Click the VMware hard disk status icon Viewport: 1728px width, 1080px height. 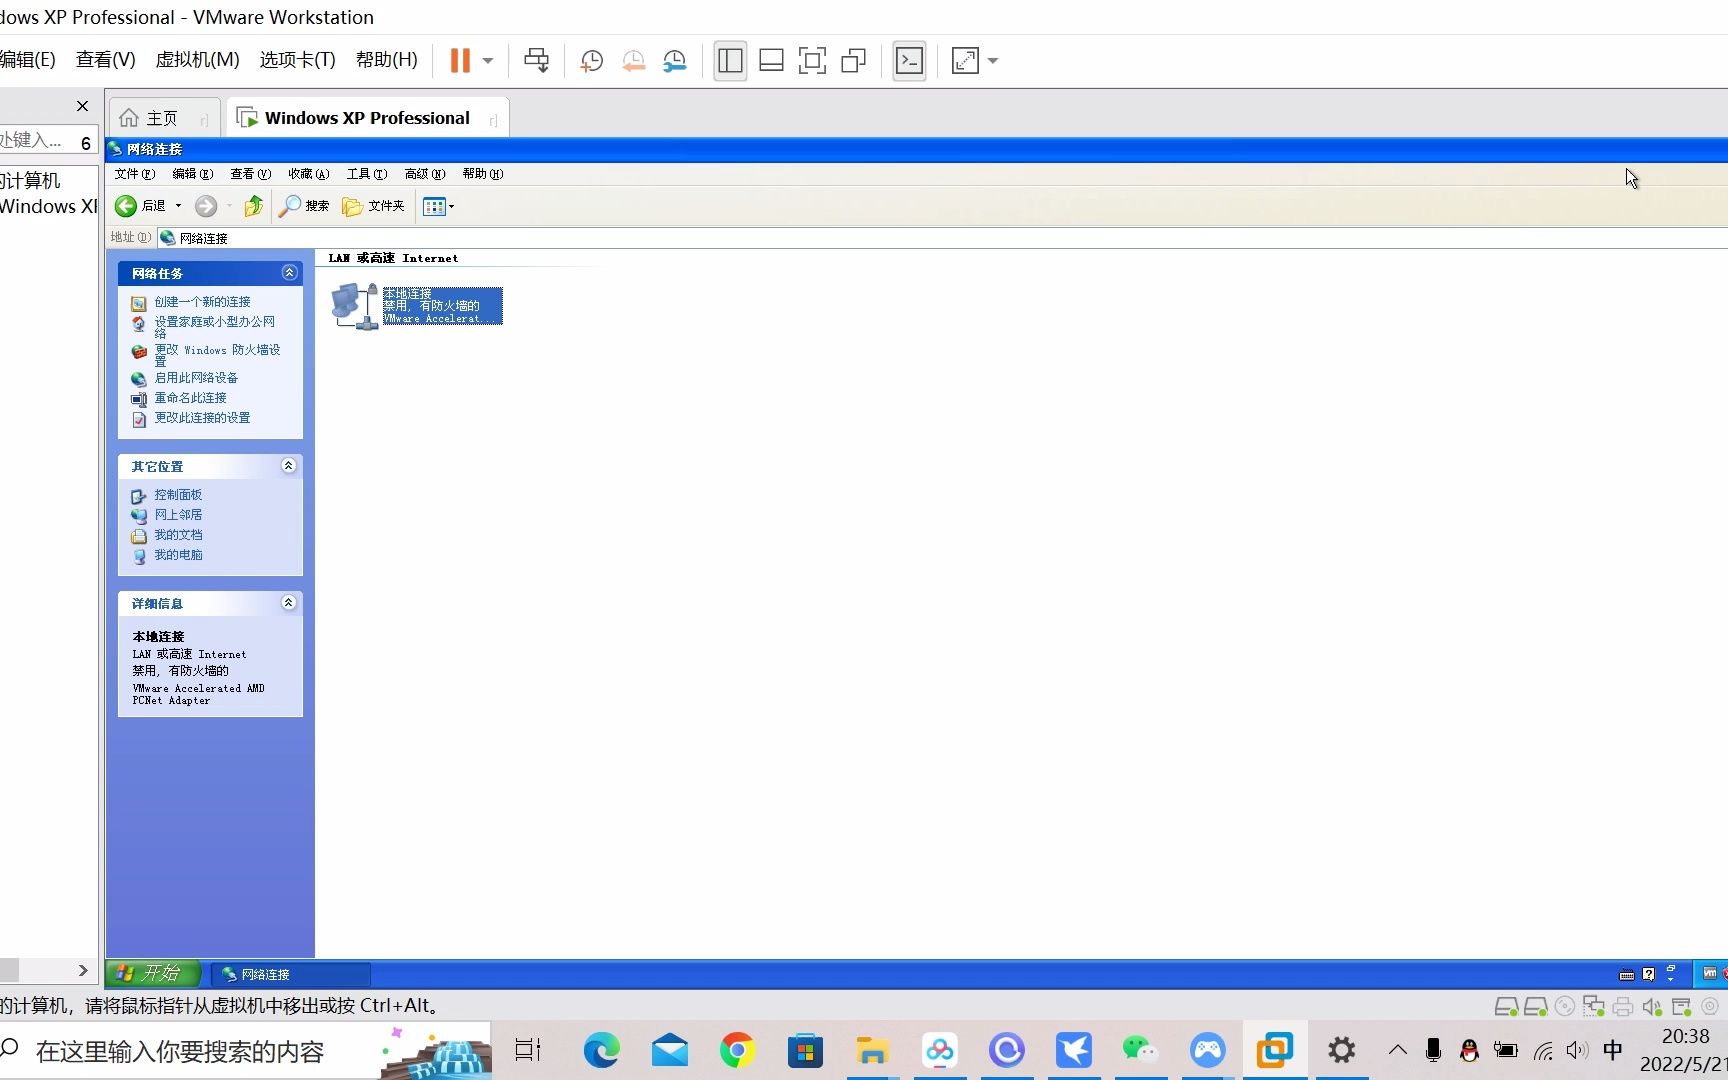click(1506, 1007)
